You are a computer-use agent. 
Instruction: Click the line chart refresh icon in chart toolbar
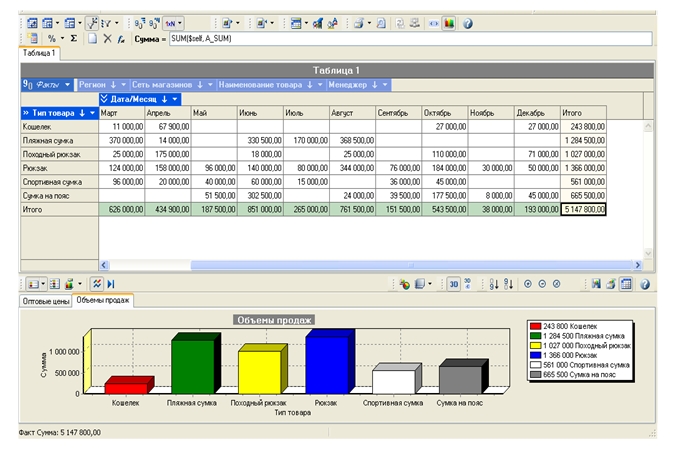(97, 284)
